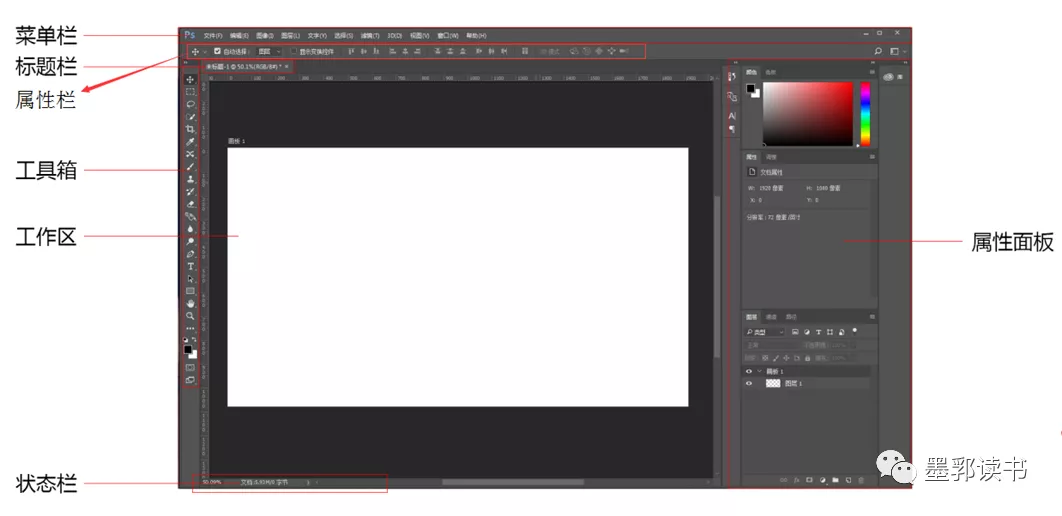1062x516 pixels.
Task: Toggle the 自动选择 checkbox
Action: tap(217, 51)
